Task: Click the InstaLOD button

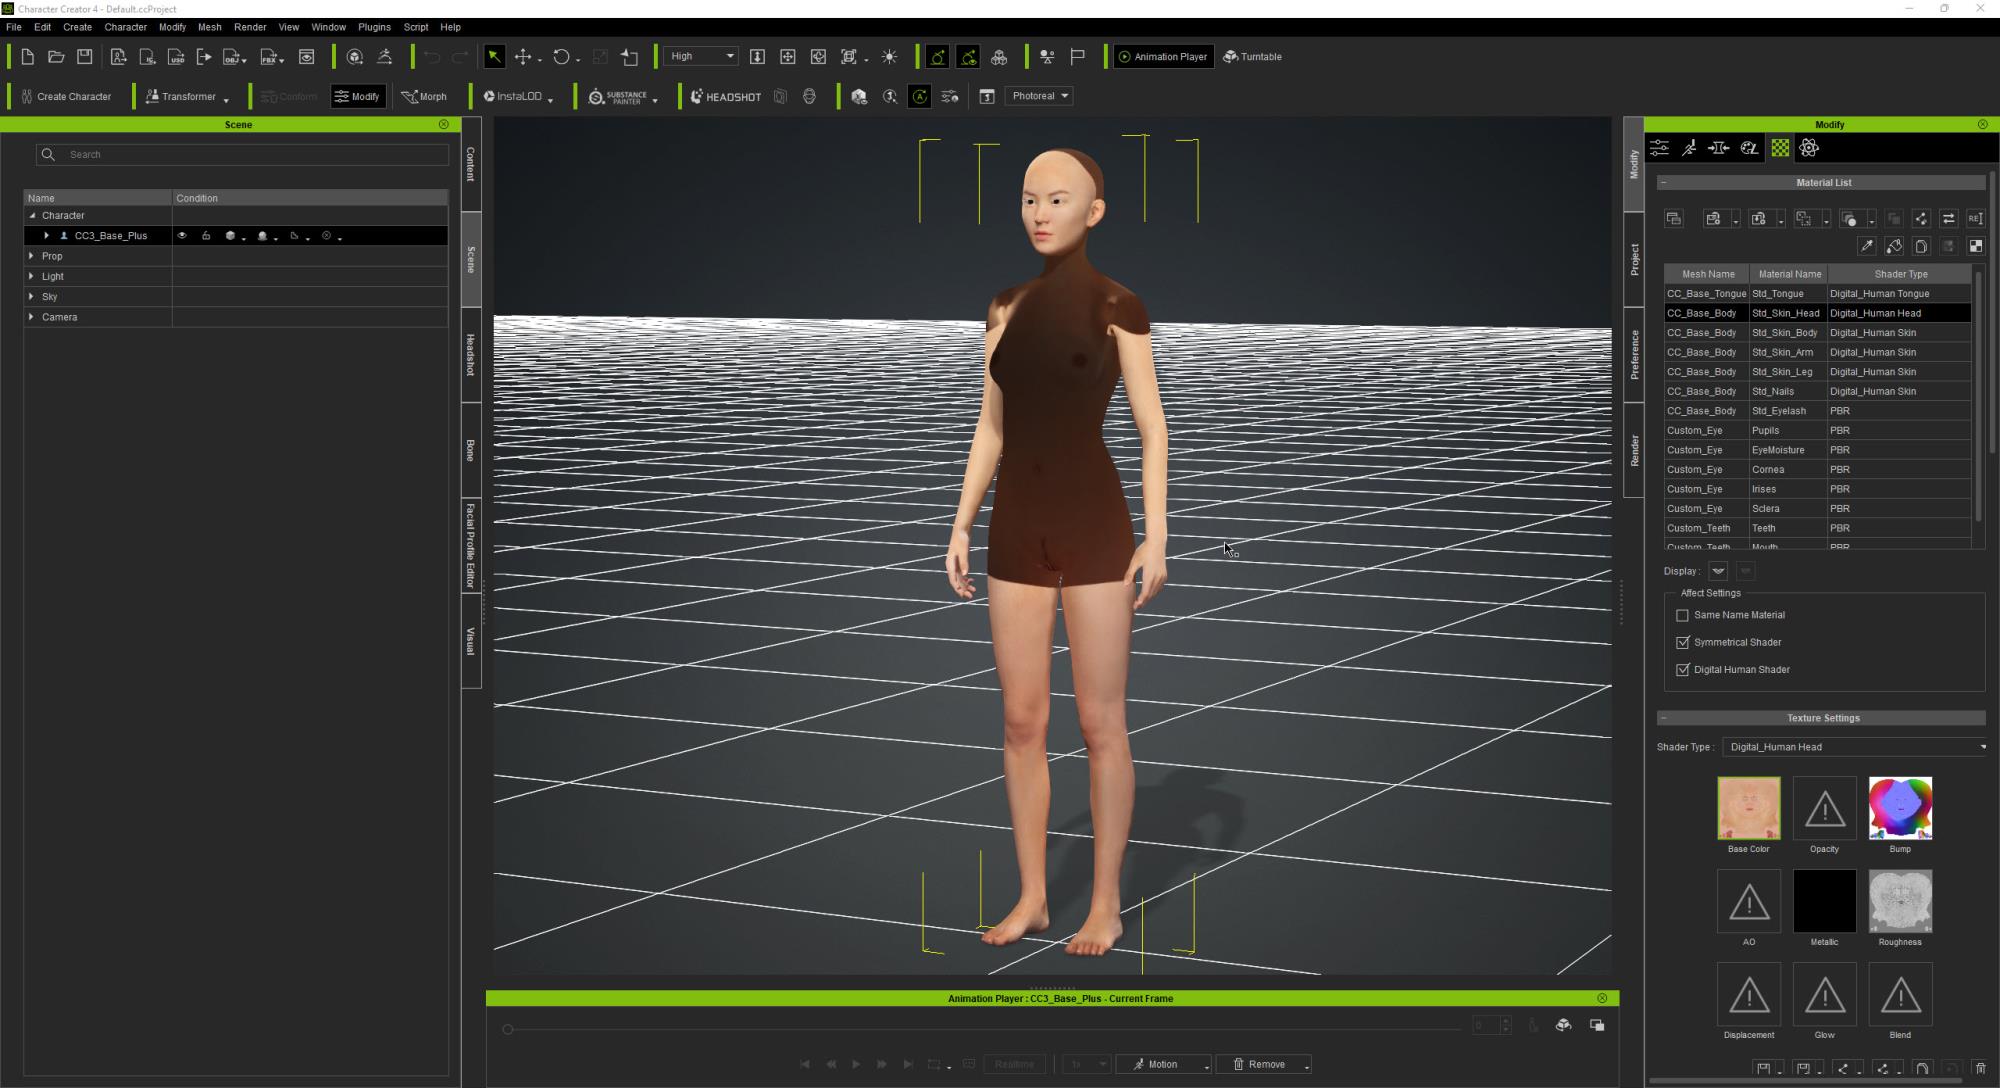Action: [x=513, y=97]
